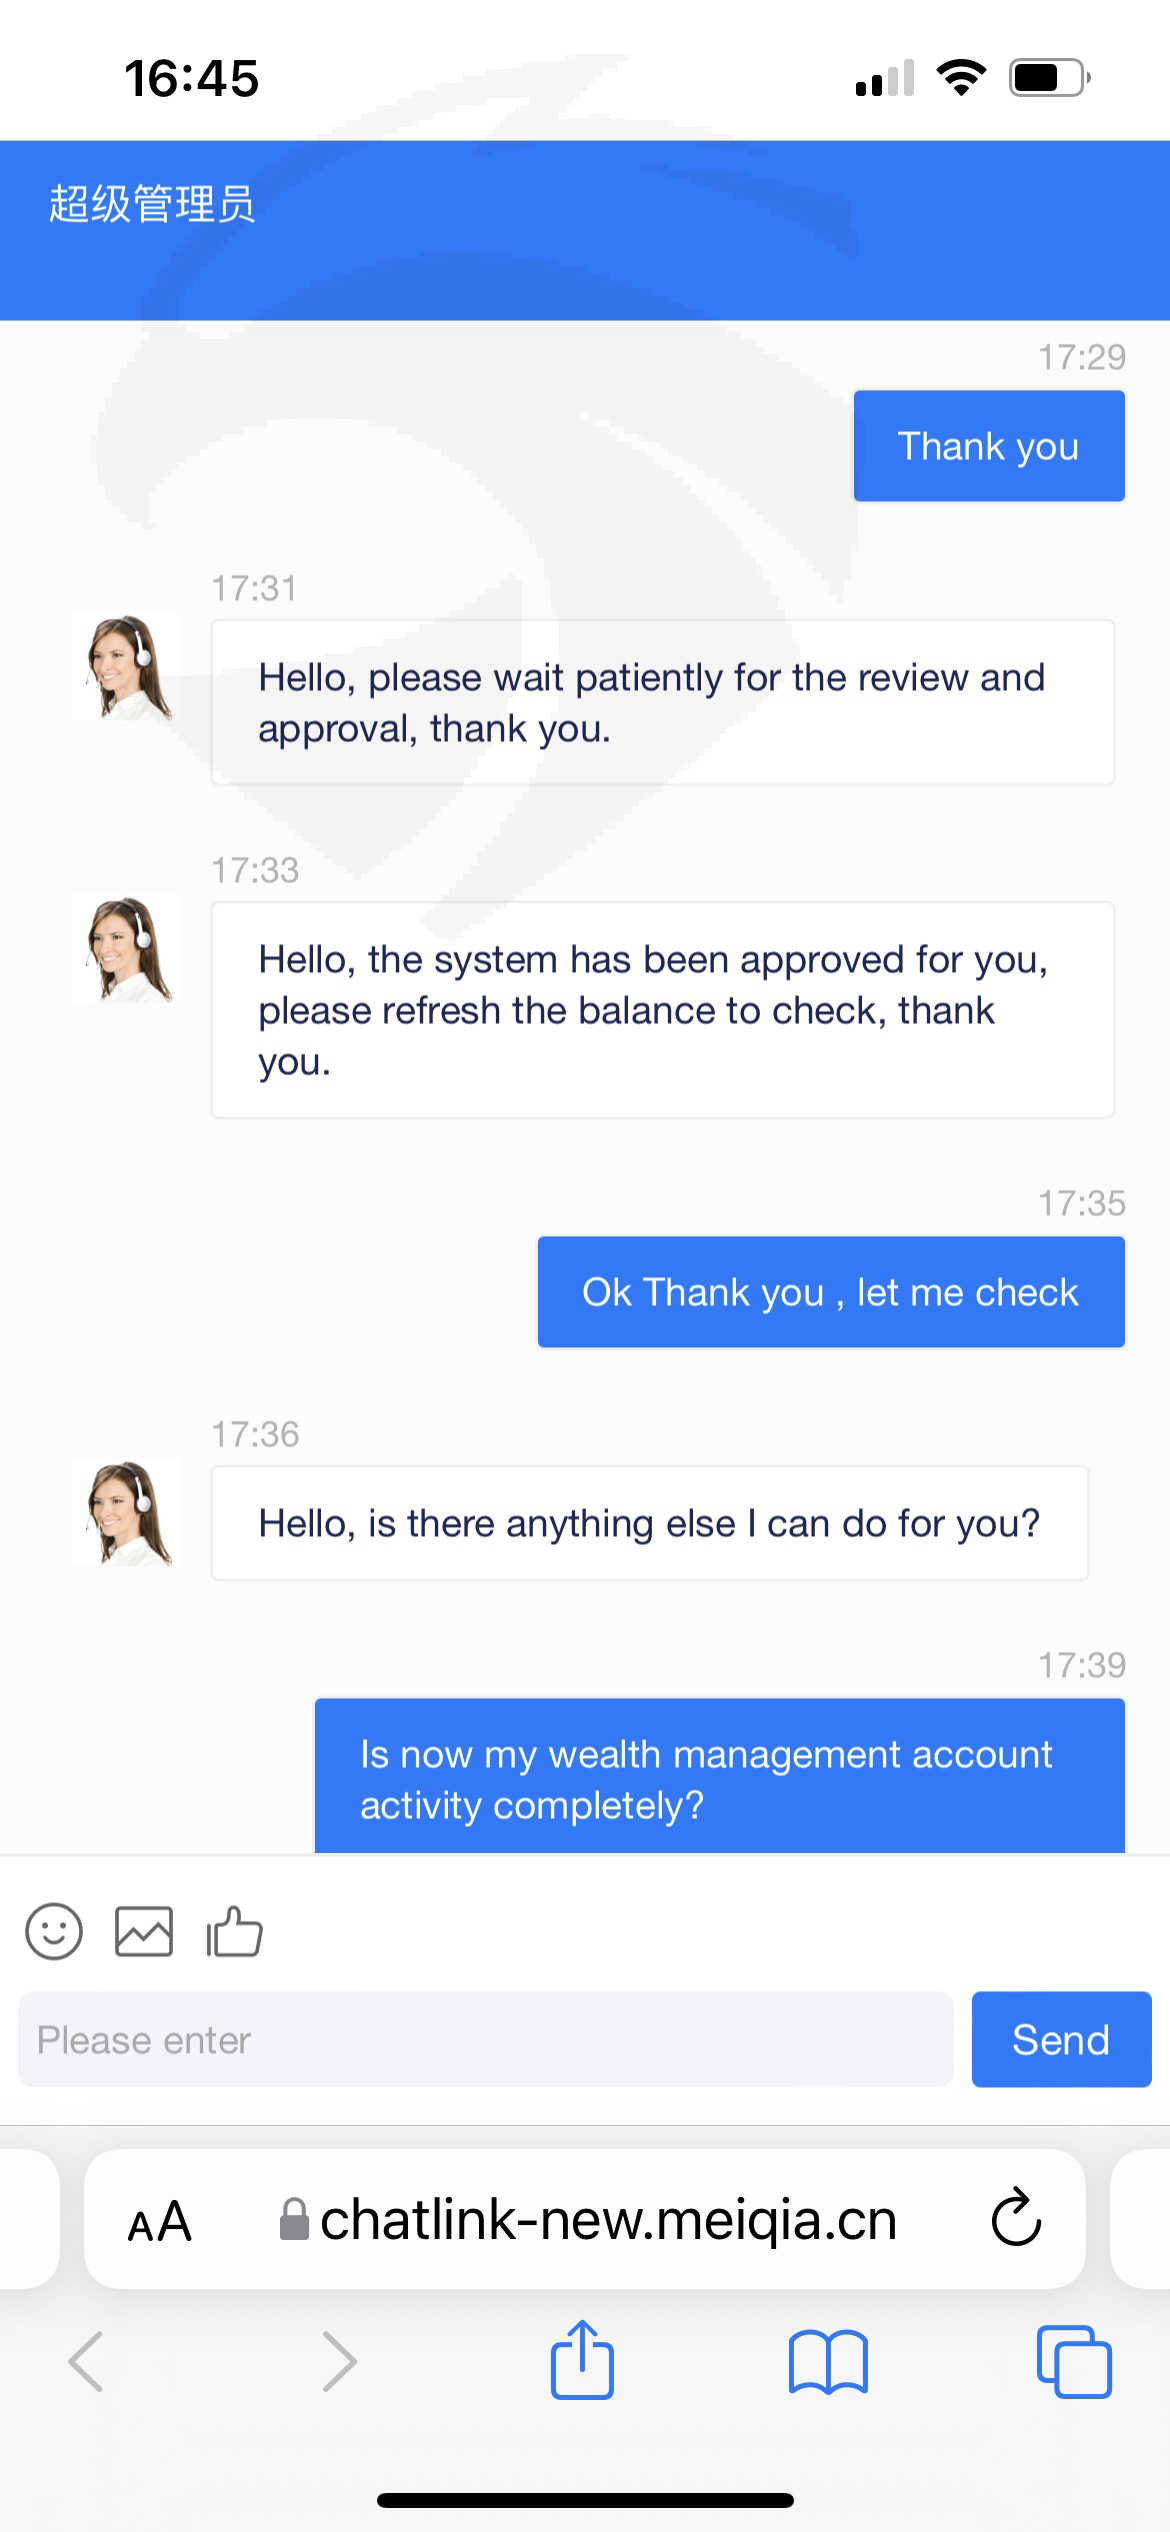1170x2532 pixels.
Task: Tap the agent avatar beside the 17:31 message
Action: (x=127, y=667)
